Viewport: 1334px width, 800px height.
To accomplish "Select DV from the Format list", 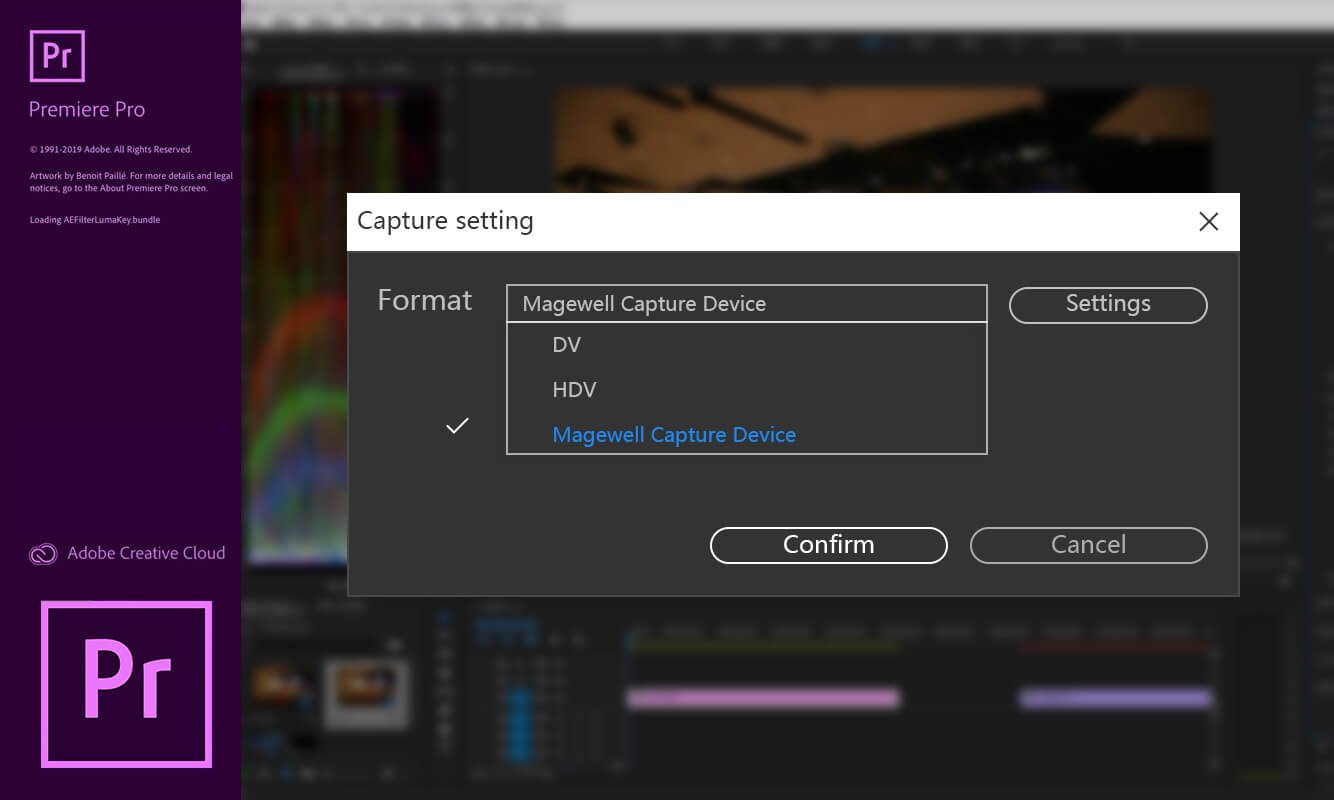I will point(567,345).
